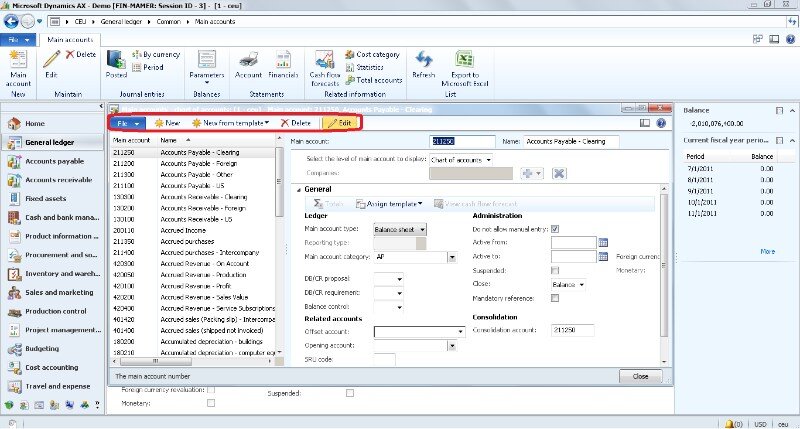Click the Posted journal entries icon
This screenshot has width=800, height=429.
coord(116,64)
